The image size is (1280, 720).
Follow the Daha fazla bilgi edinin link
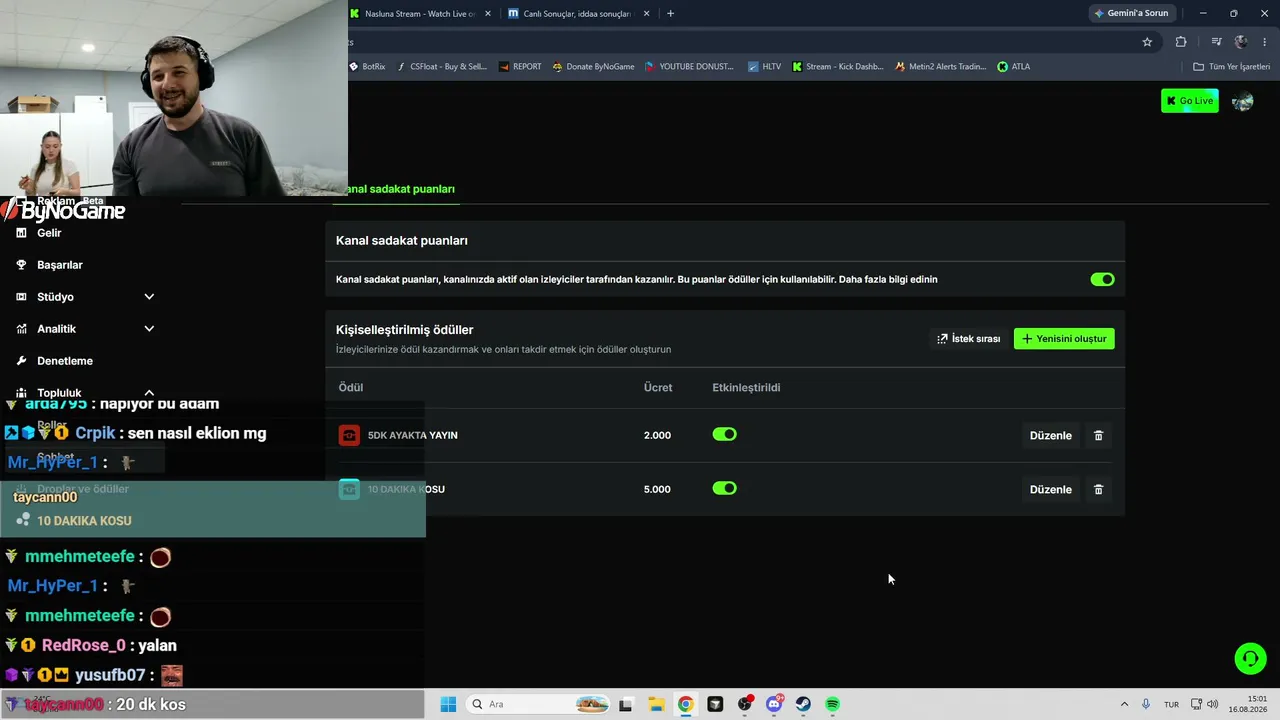(887, 280)
